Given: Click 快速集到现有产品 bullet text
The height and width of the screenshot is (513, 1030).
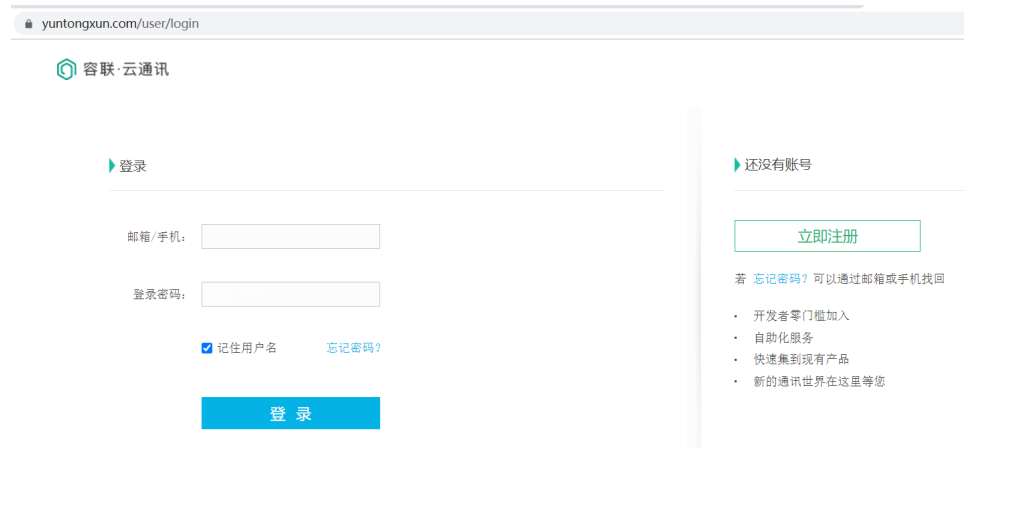Looking at the screenshot, I should pos(801,359).
